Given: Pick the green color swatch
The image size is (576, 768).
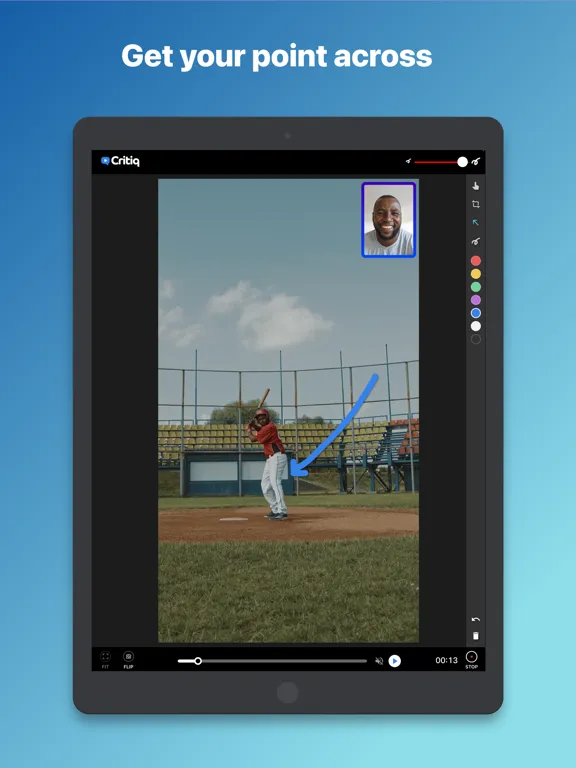Looking at the screenshot, I should (476, 287).
